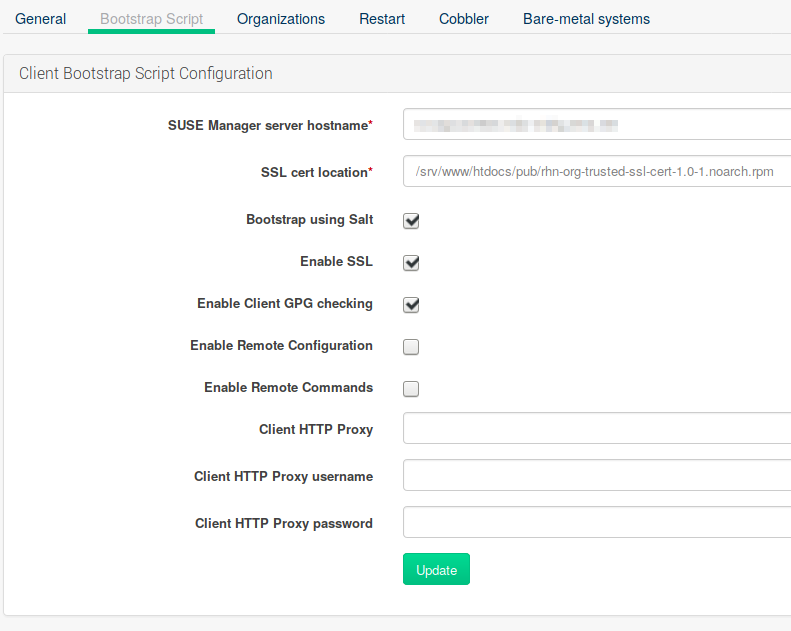Enable the Remote Configuration checkbox
This screenshot has width=791, height=631.
point(411,347)
